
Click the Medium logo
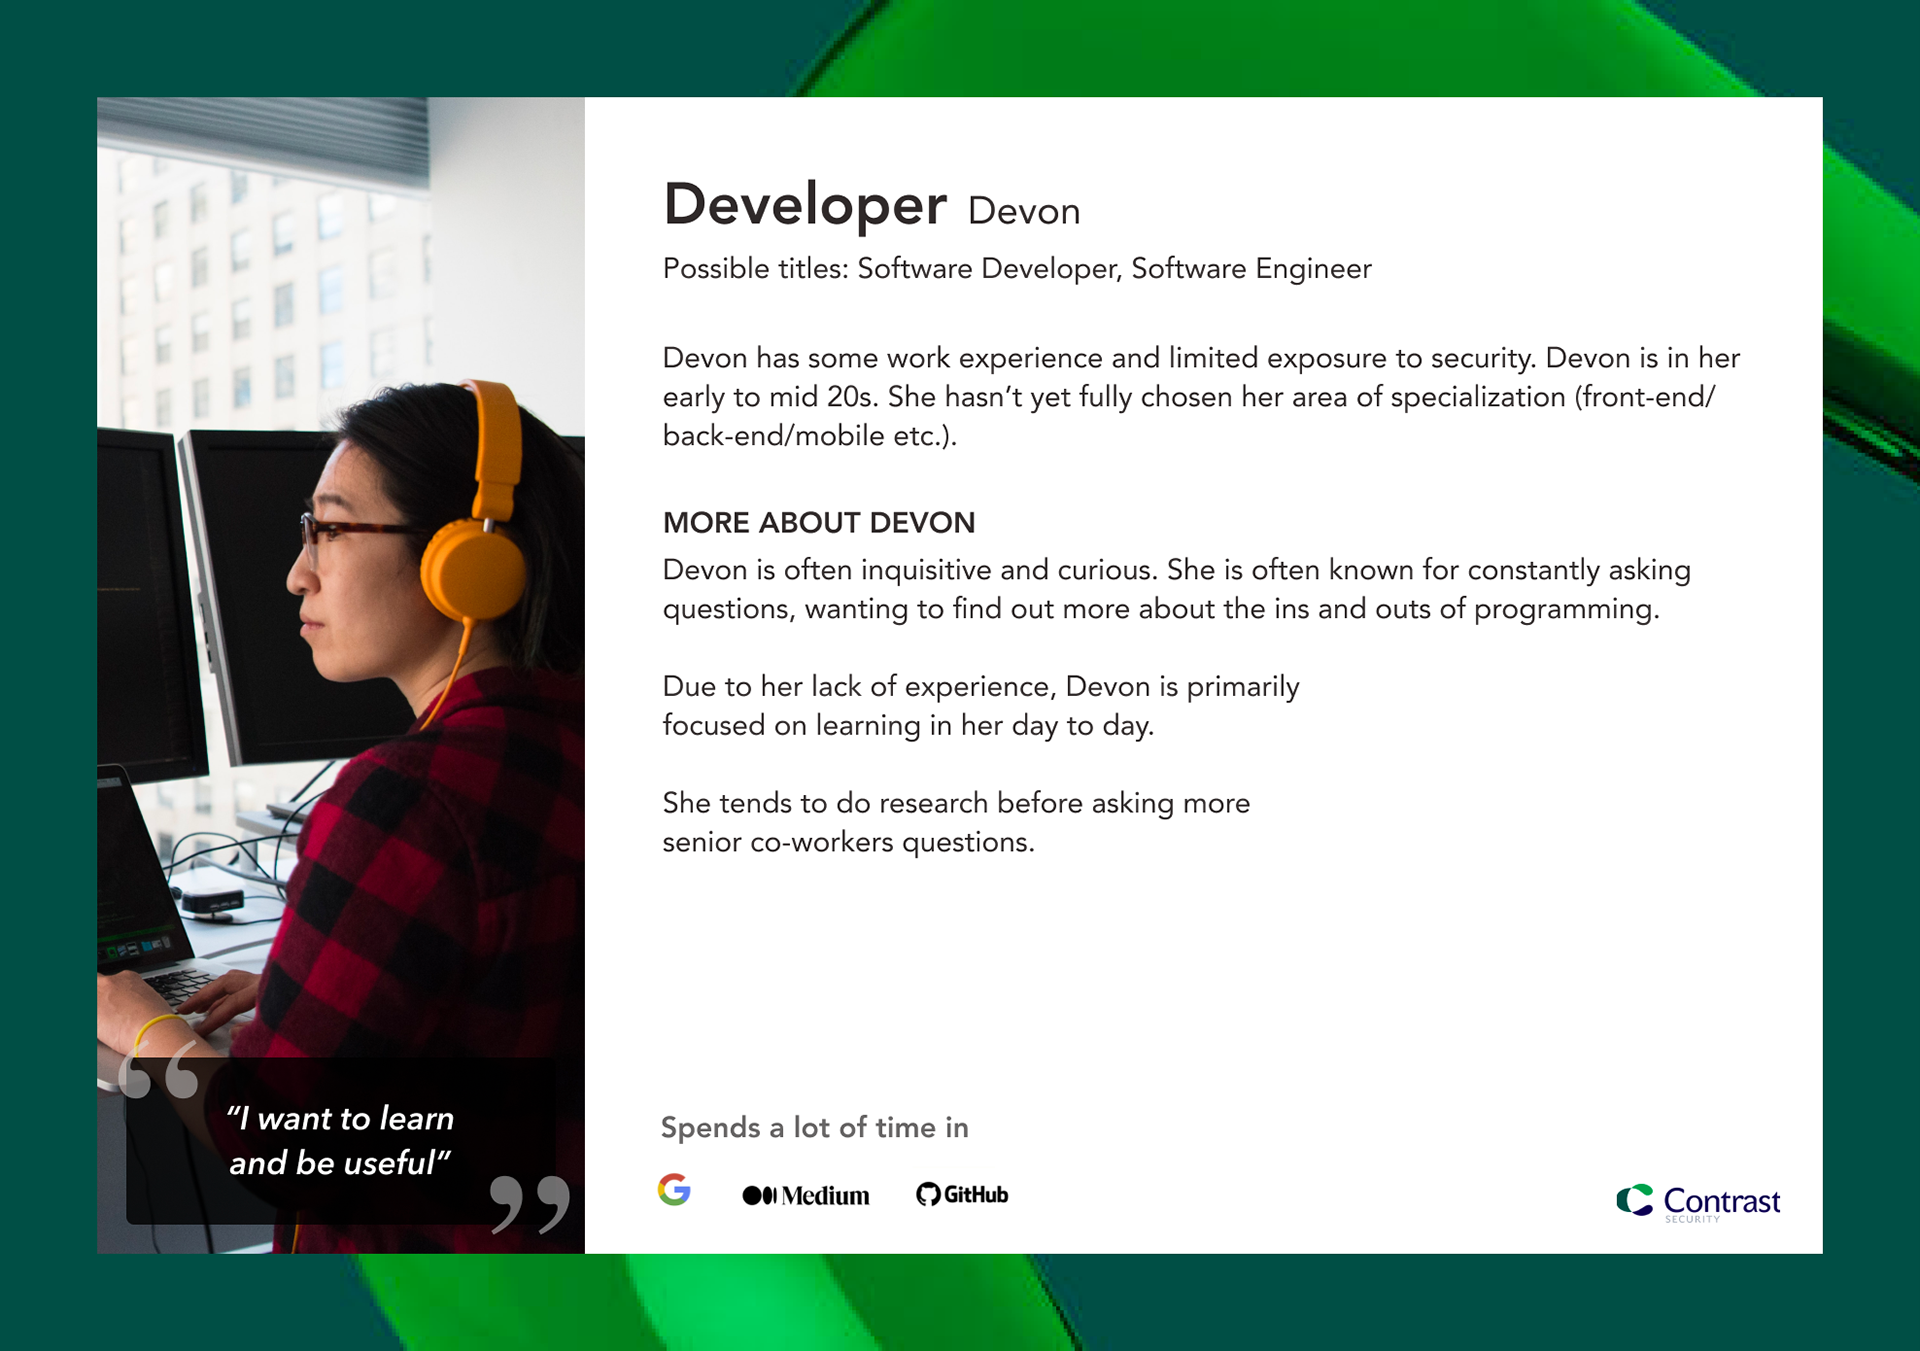tap(806, 1195)
